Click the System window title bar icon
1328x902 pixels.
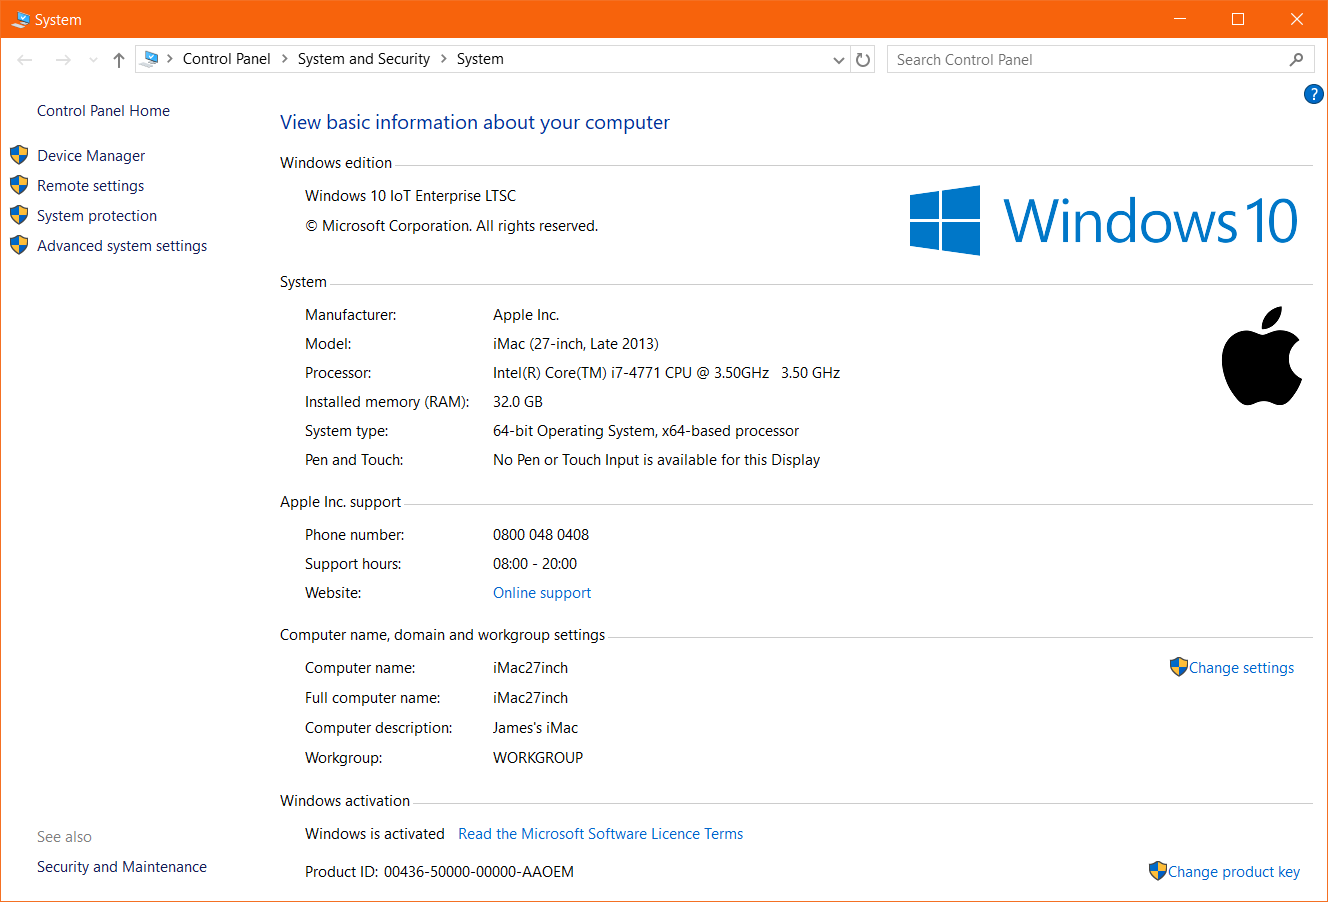[x=20, y=19]
